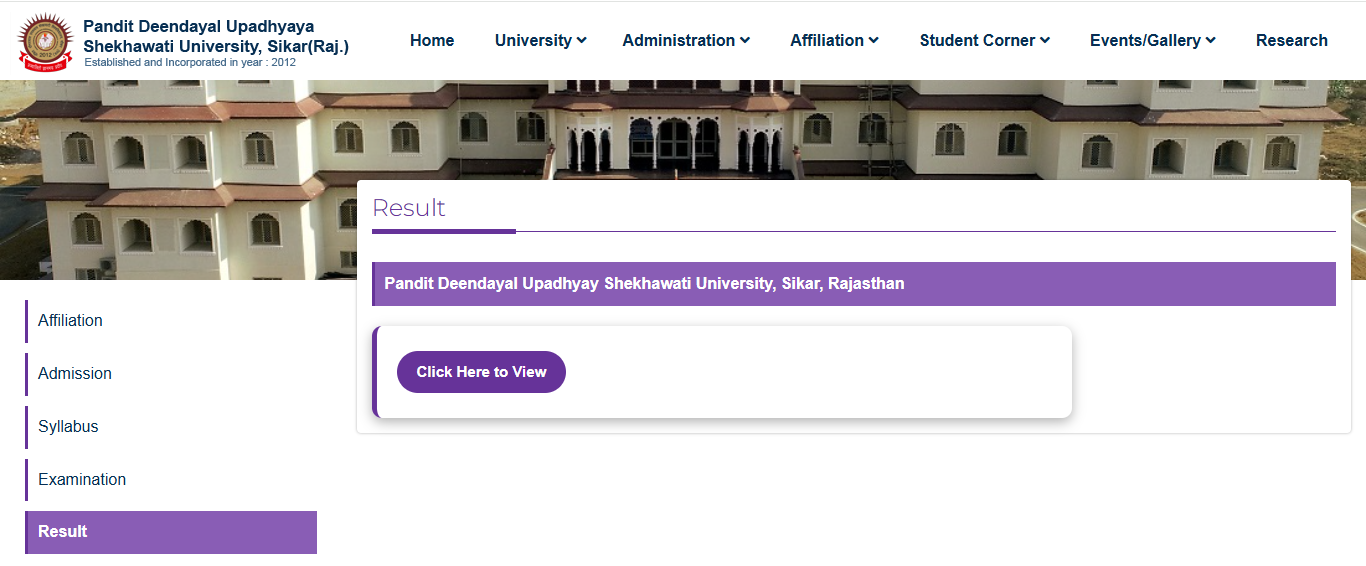Select Syllabus in the sidebar

tap(171, 427)
